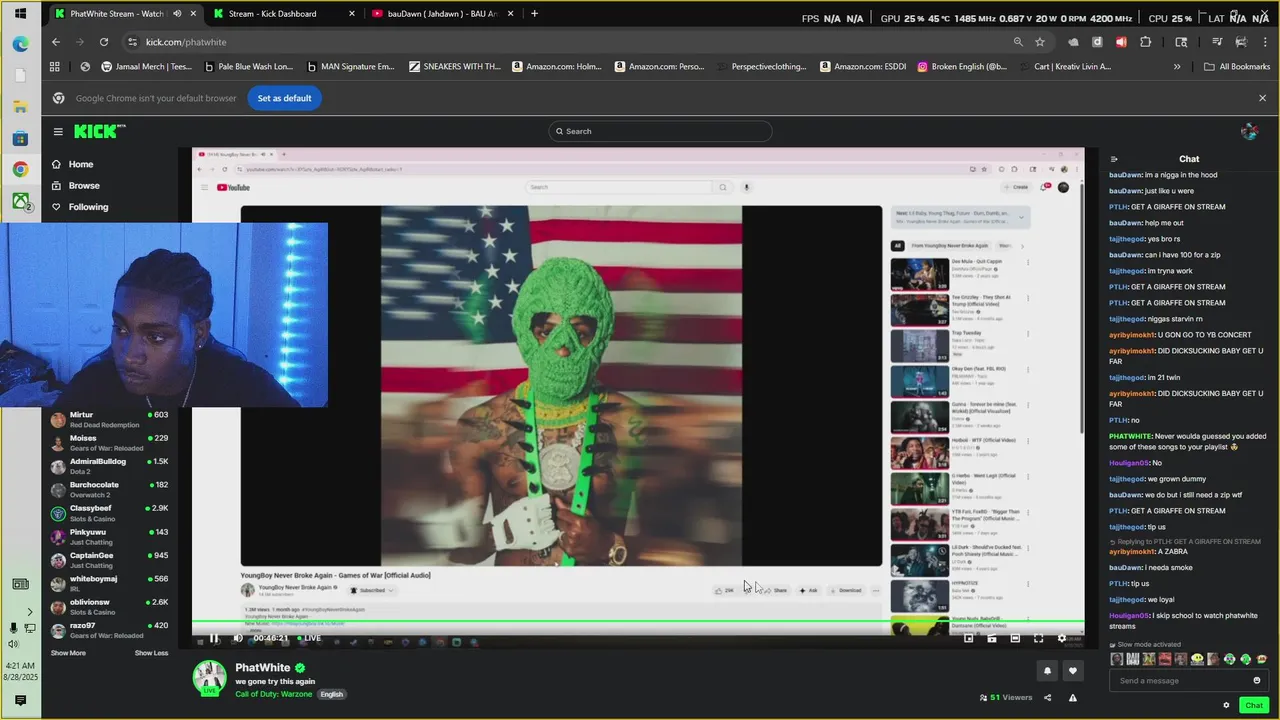Open emote picker in message box
The height and width of the screenshot is (720, 1280).
coord(1257,681)
